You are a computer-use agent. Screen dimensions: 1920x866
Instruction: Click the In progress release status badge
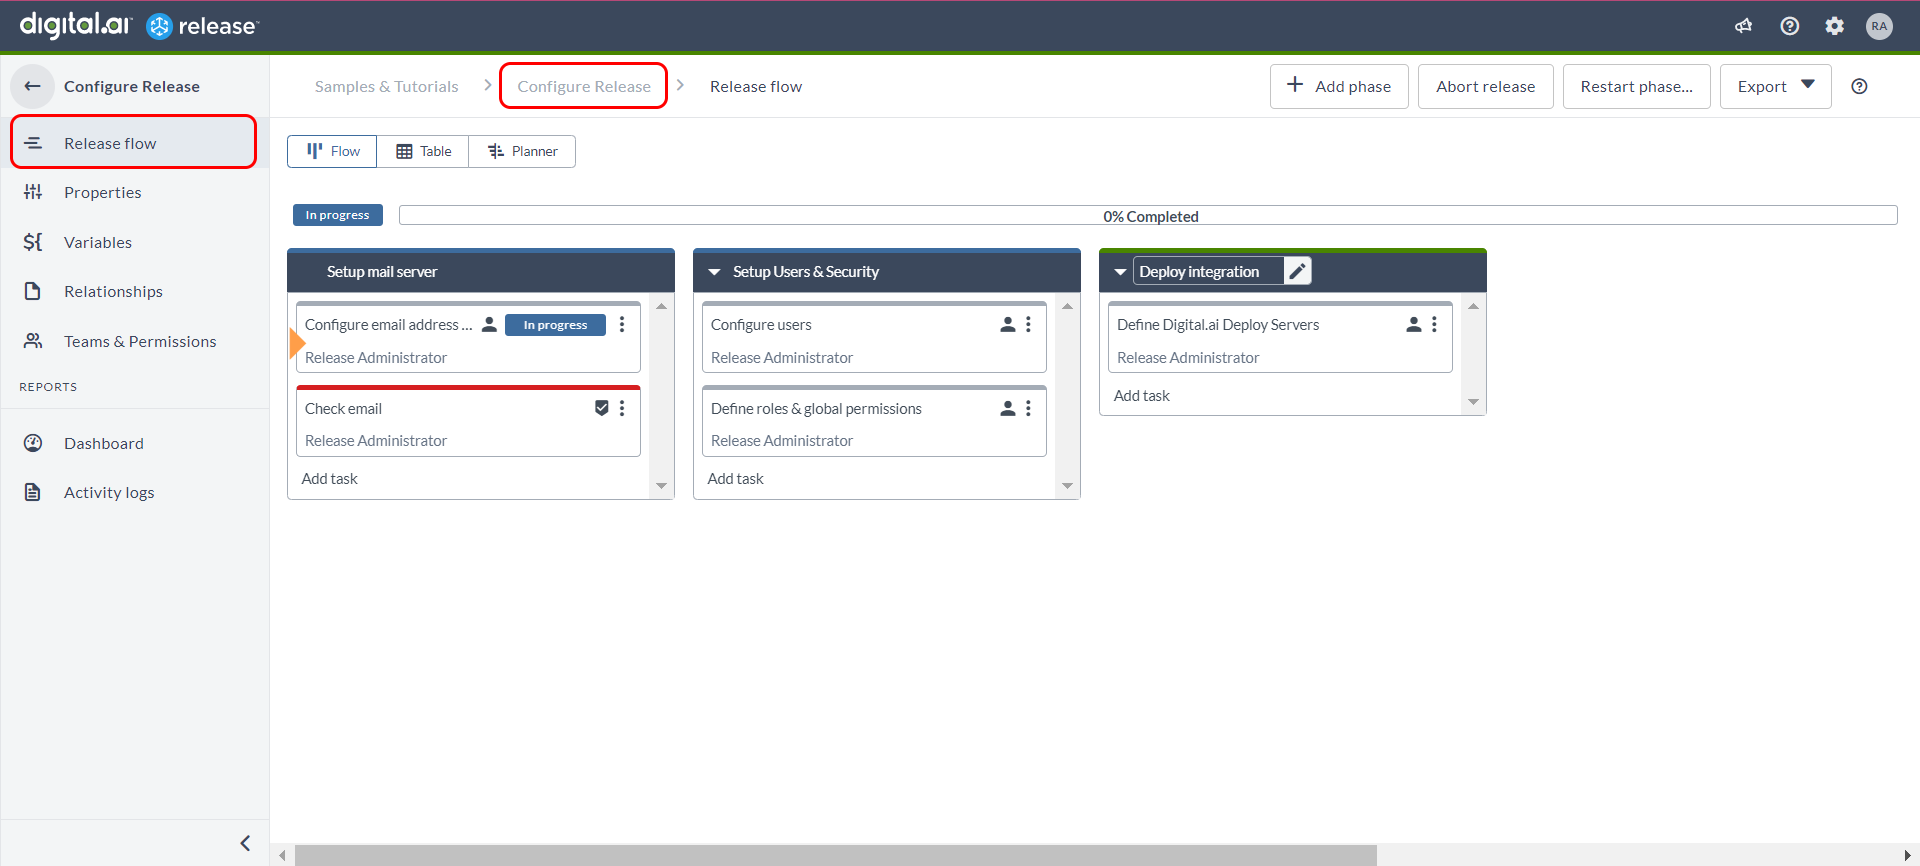click(337, 215)
